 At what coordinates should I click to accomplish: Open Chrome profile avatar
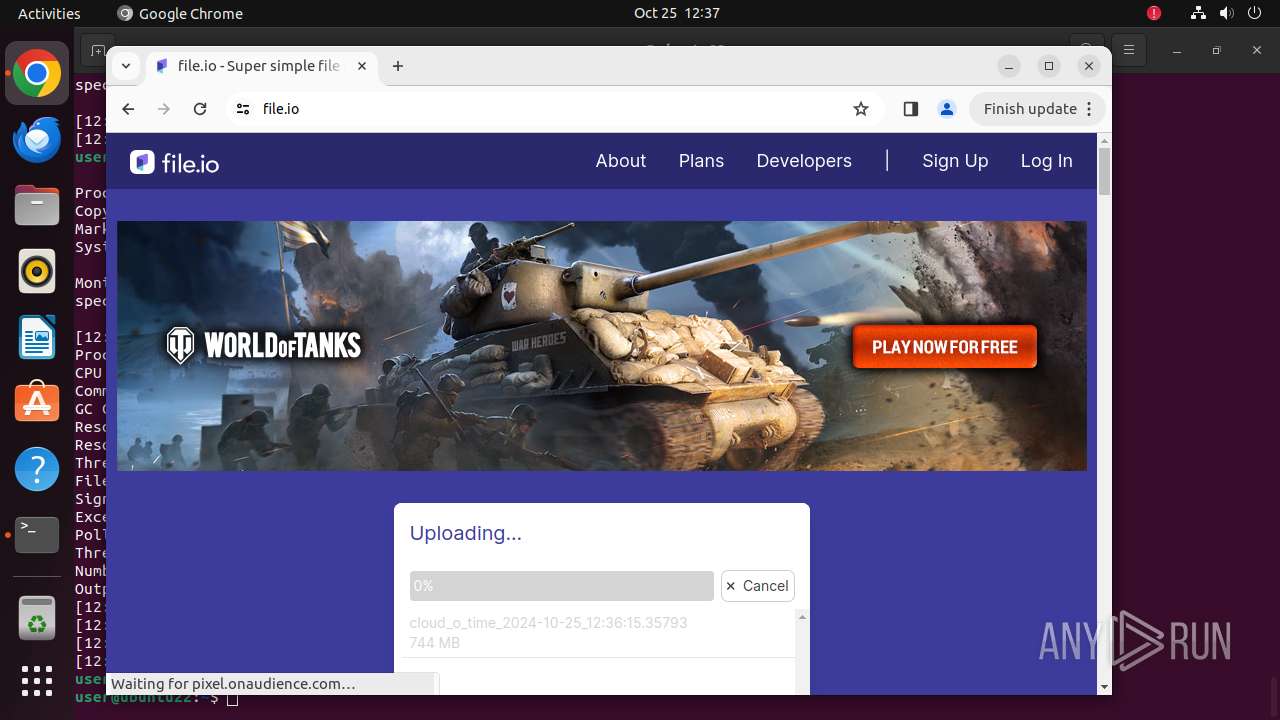947,109
